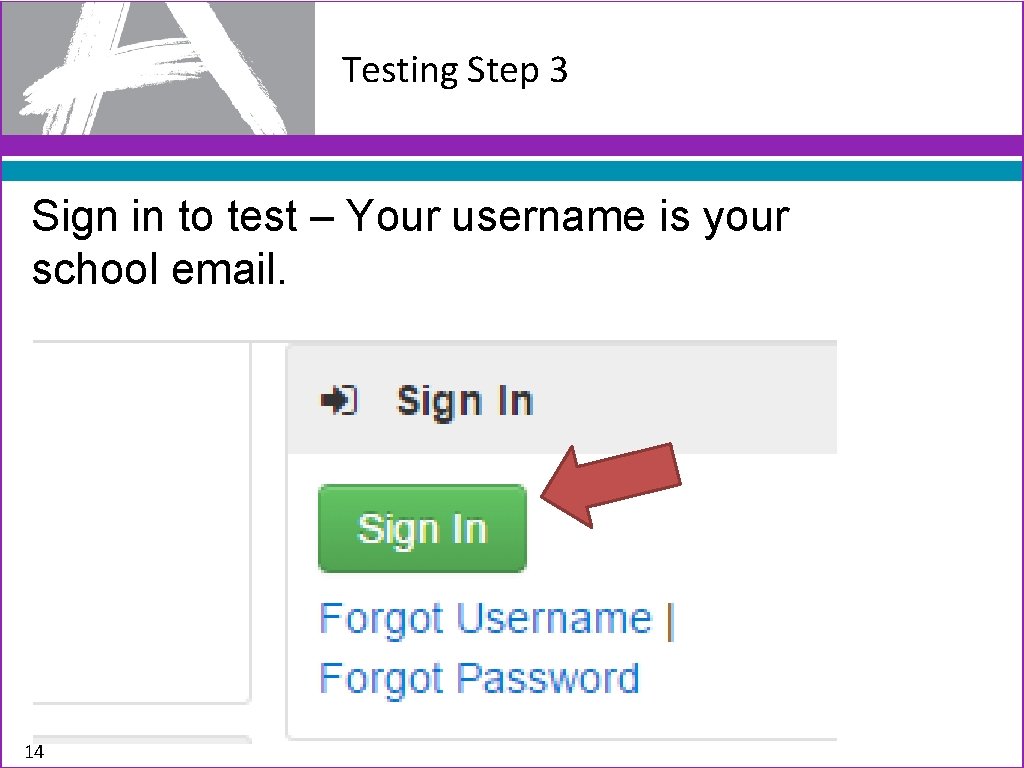This screenshot has height=768, width=1024.
Task: Click the A logo's crossing stroke
Action: (110, 80)
